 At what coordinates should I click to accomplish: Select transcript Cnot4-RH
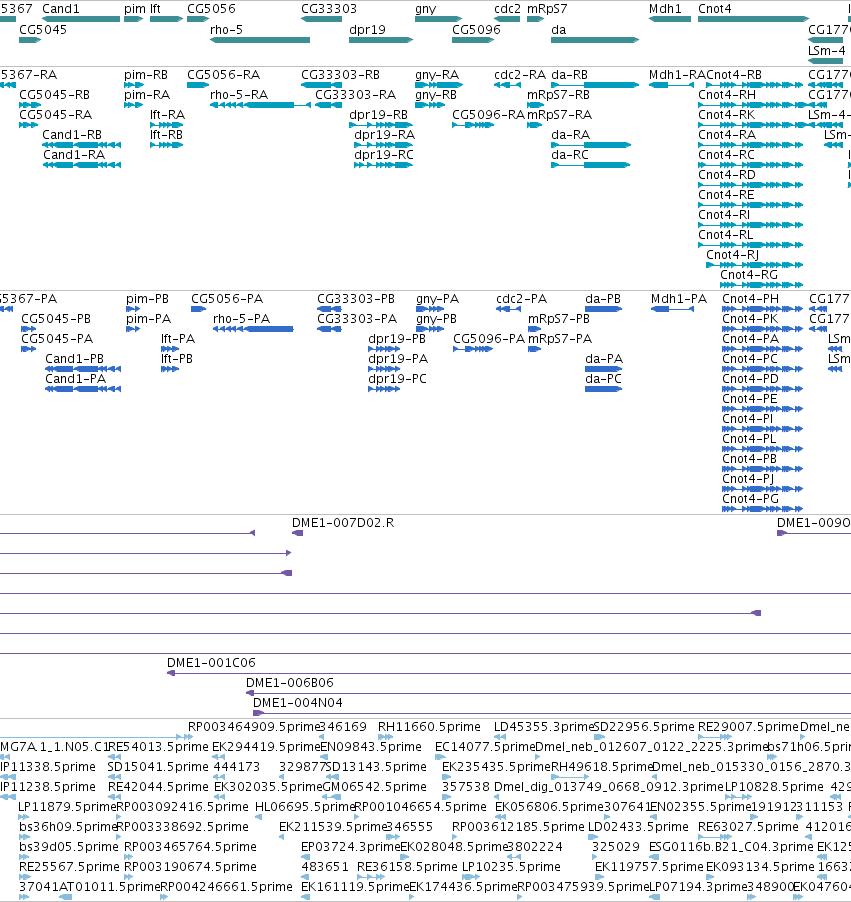click(727, 94)
